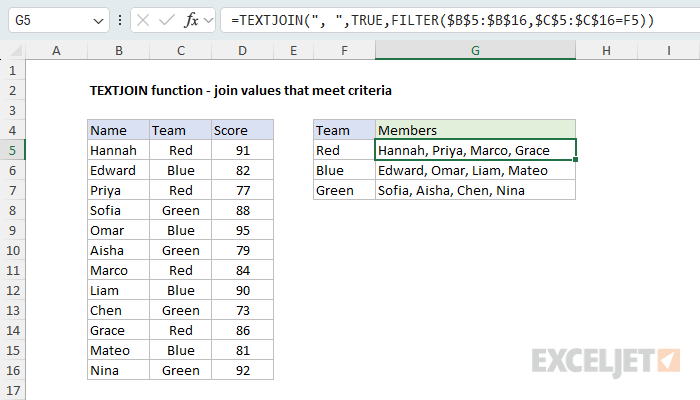Click inside the formula bar input
The height and width of the screenshot is (400, 700).
[x=460, y=20]
